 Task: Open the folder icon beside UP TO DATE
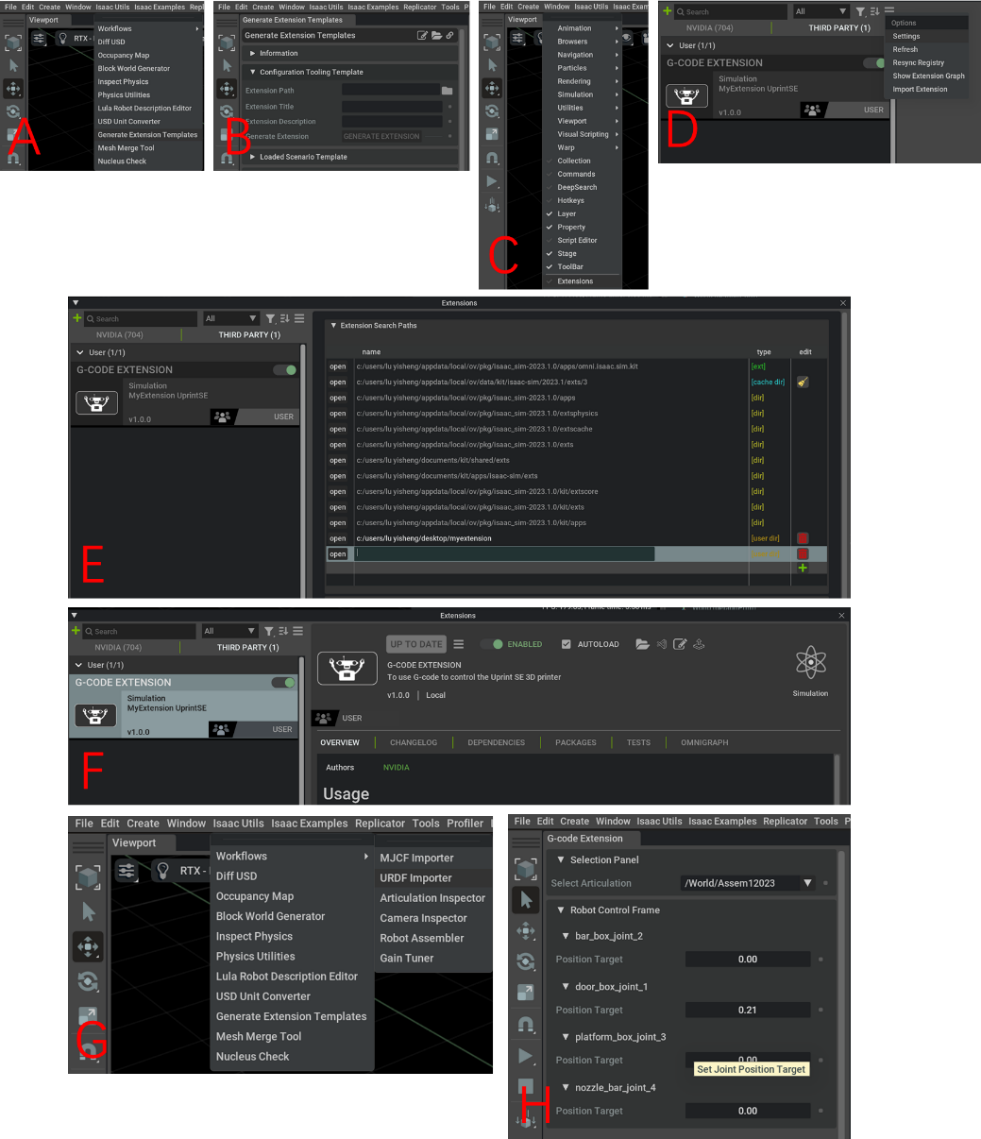[x=642, y=644]
